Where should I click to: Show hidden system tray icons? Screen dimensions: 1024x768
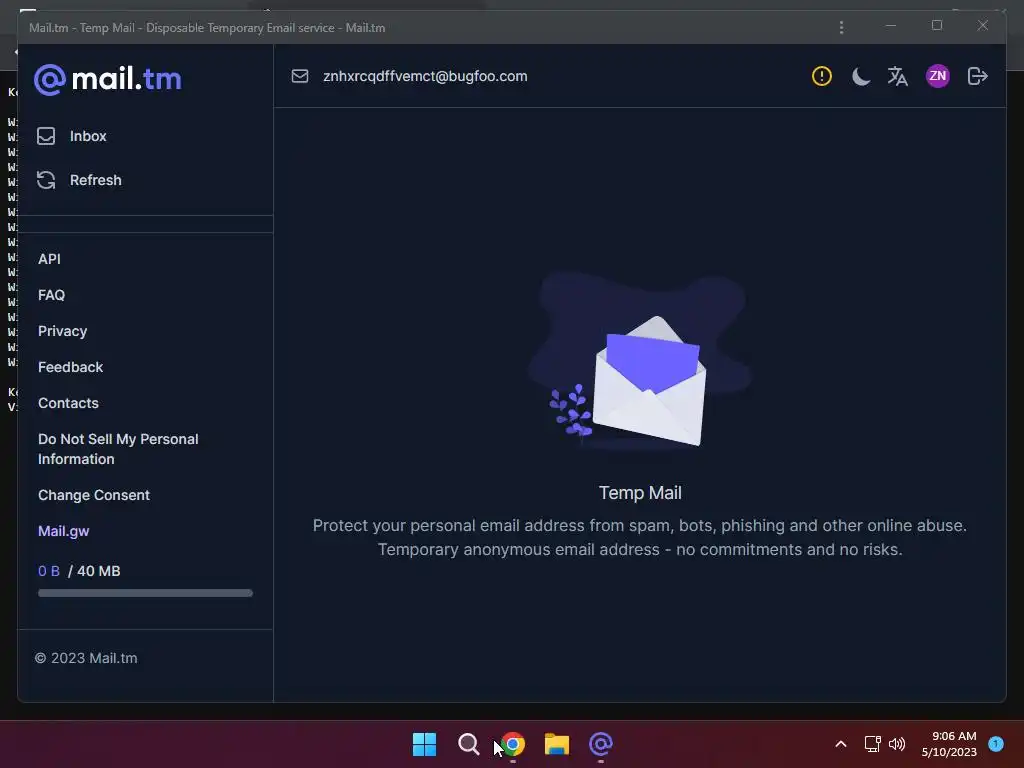coord(841,744)
